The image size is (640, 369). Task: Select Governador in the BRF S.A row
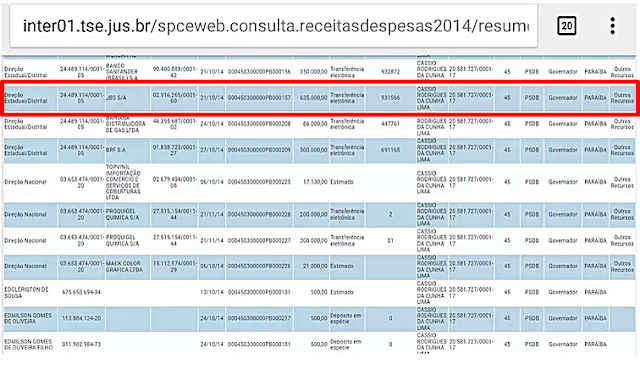563,150
